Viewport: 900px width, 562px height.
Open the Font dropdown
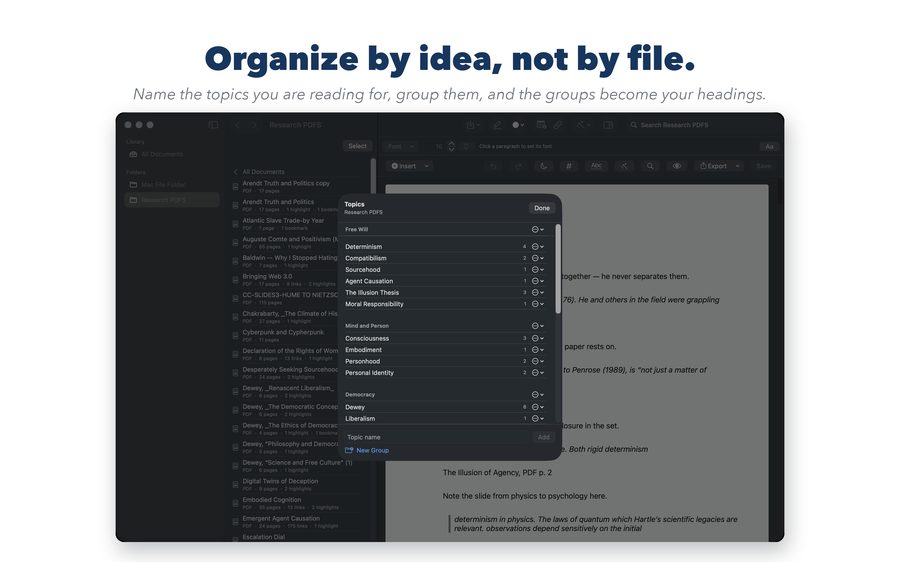(x=399, y=146)
